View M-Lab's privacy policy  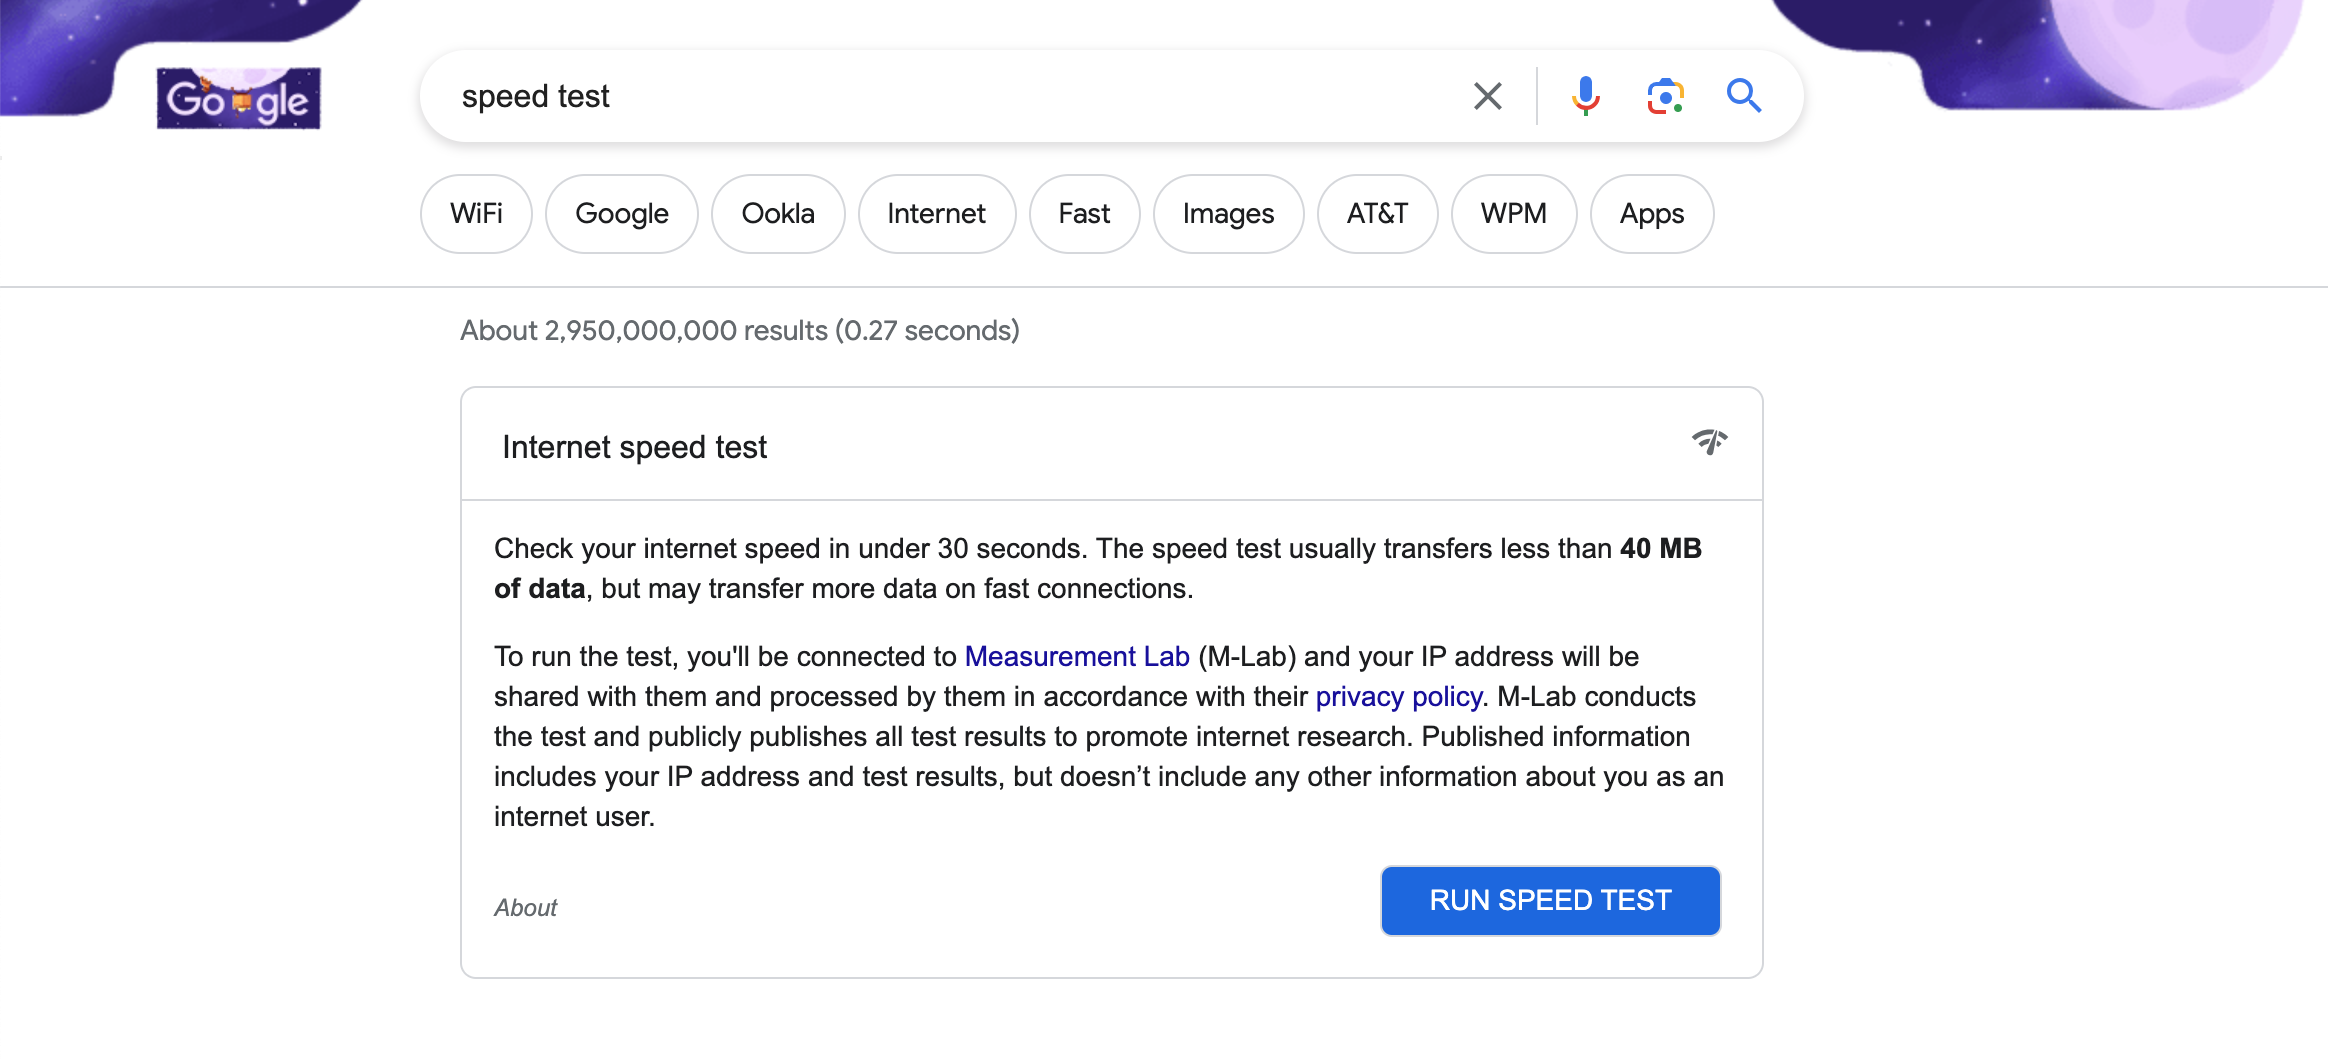coord(1399,696)
